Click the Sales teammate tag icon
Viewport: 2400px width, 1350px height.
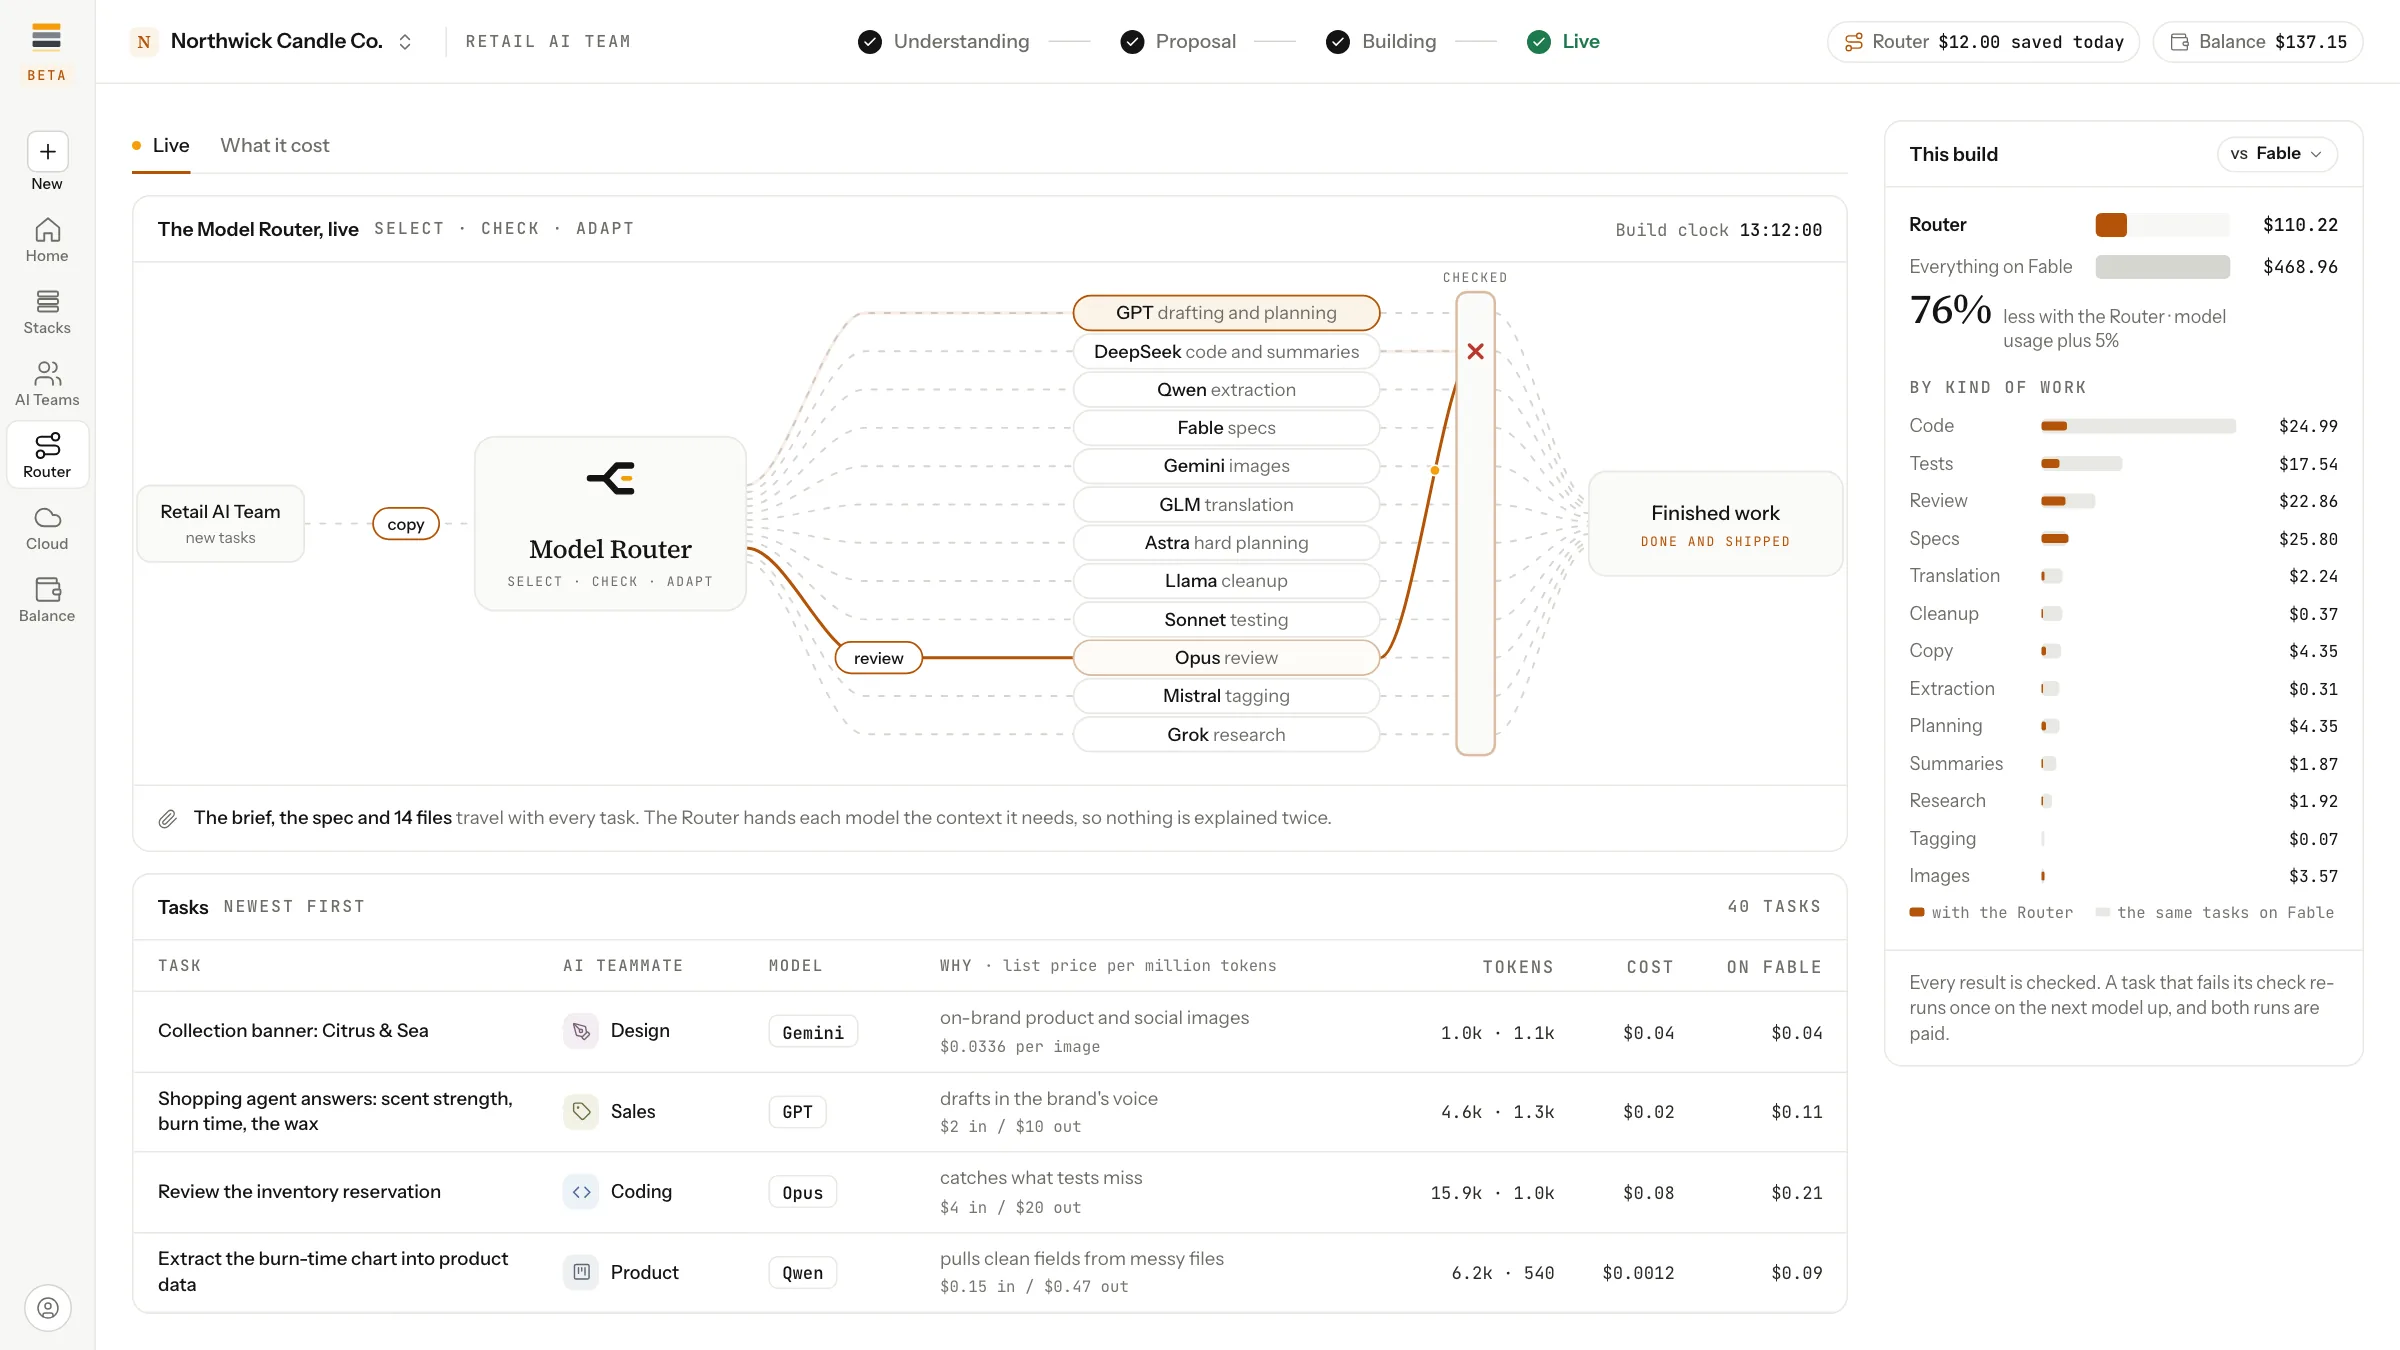[x=581, y=1111]
